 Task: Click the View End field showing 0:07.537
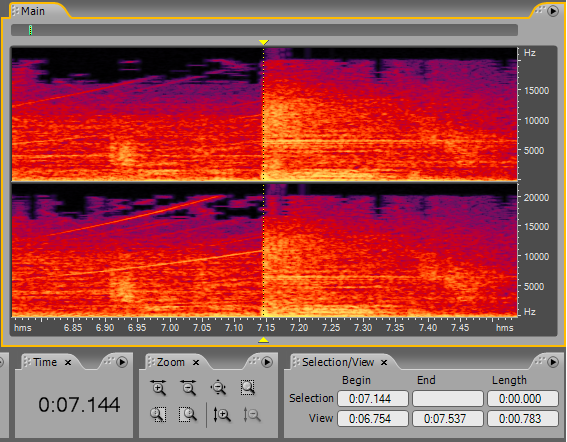coord(448,419)
